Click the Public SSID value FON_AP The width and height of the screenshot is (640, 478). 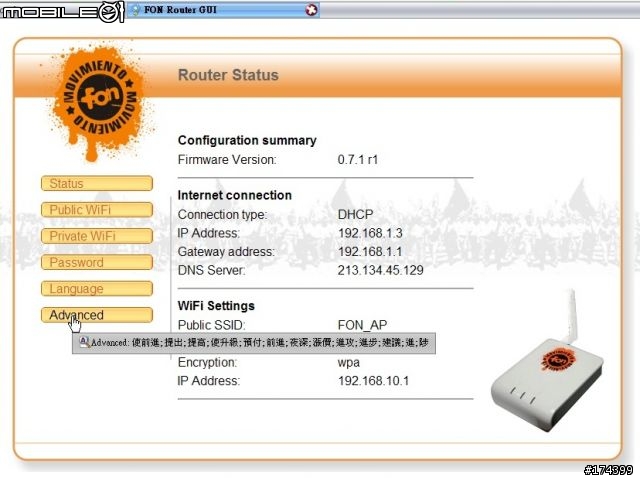362,325
